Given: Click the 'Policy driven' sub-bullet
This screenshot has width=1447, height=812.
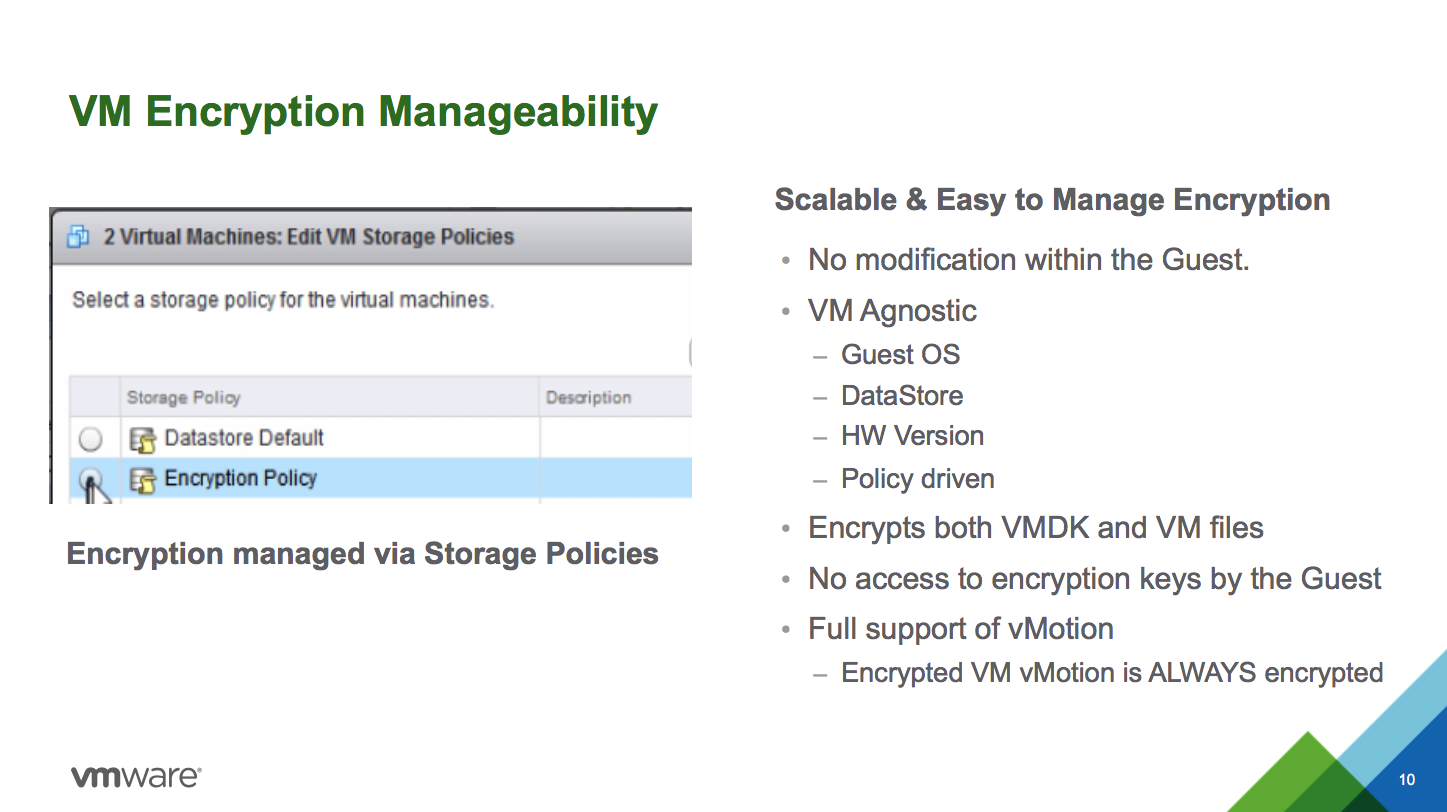Looking at the screenshot, I should tap(918, 479).
